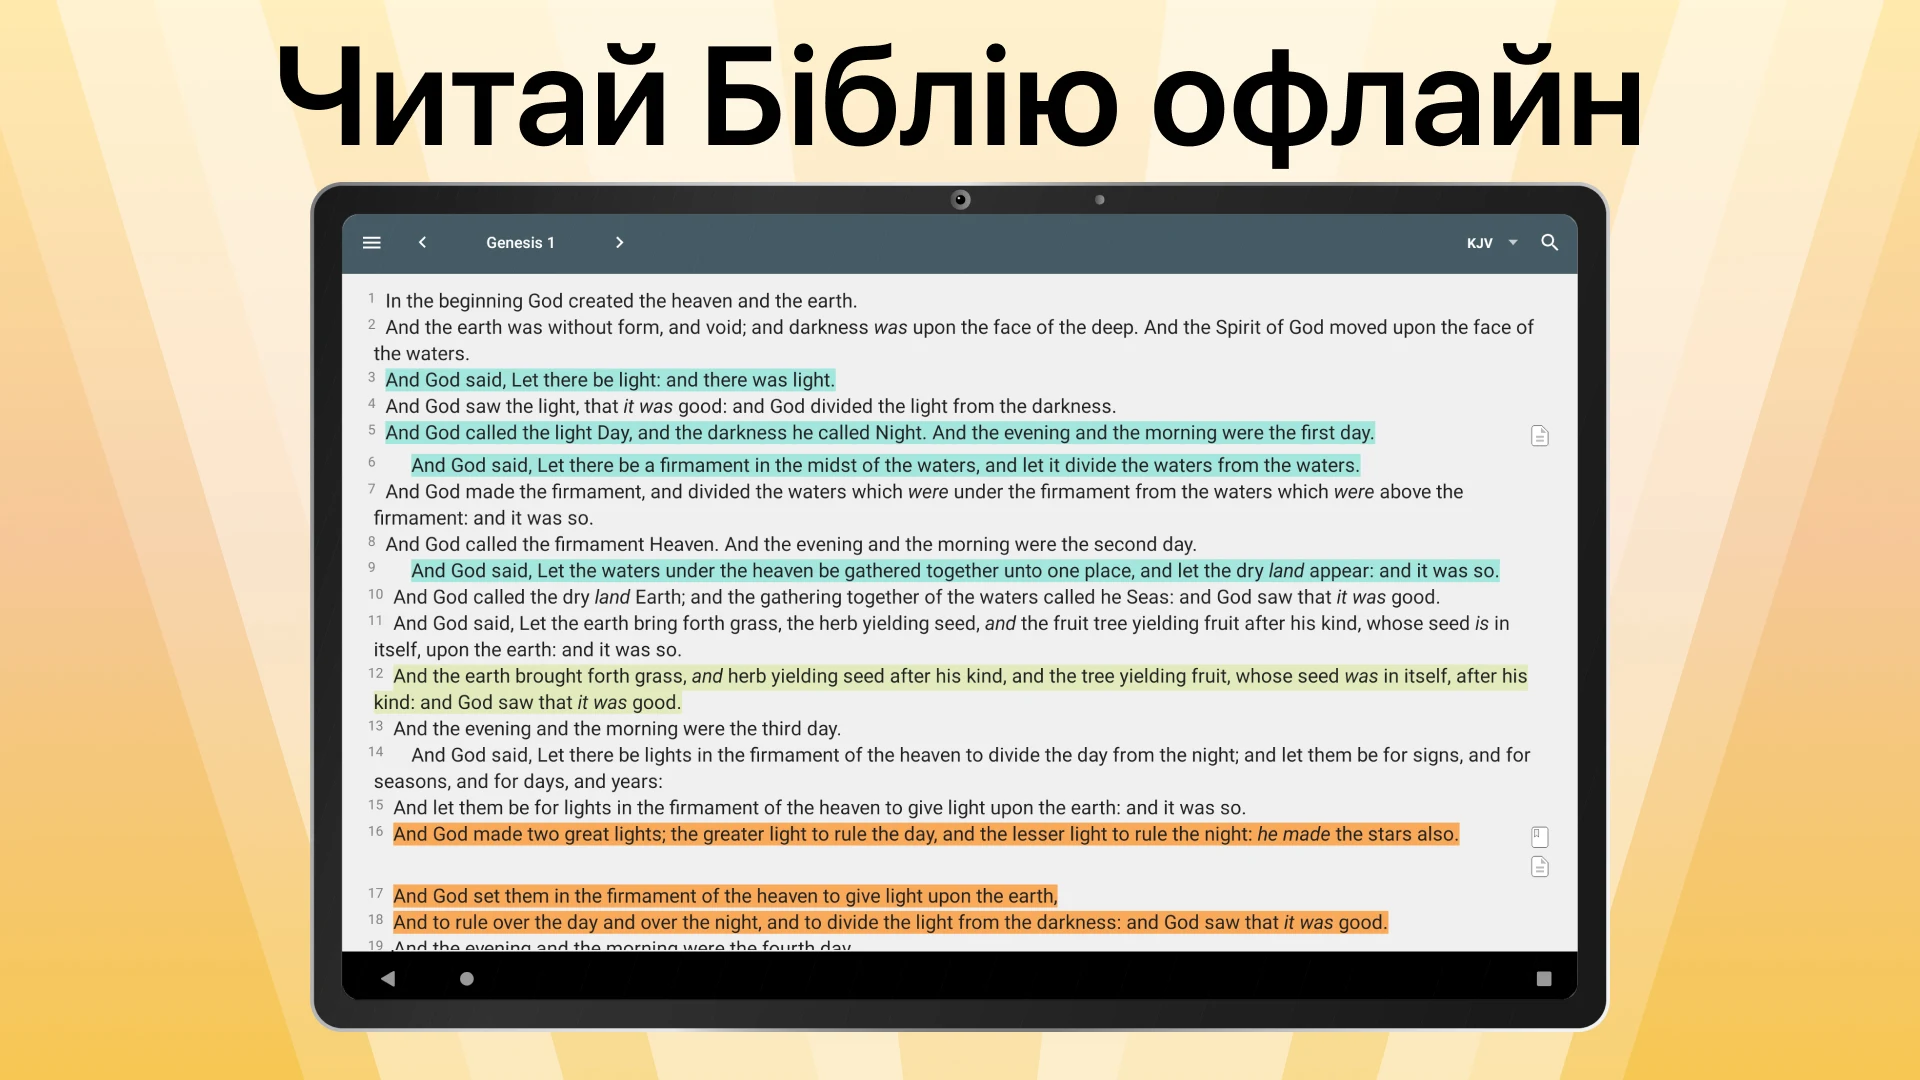Viewport: 1920px width, 1080px height.
Task: Select verse 2 'And the earth was without form'
Action: 953,340
